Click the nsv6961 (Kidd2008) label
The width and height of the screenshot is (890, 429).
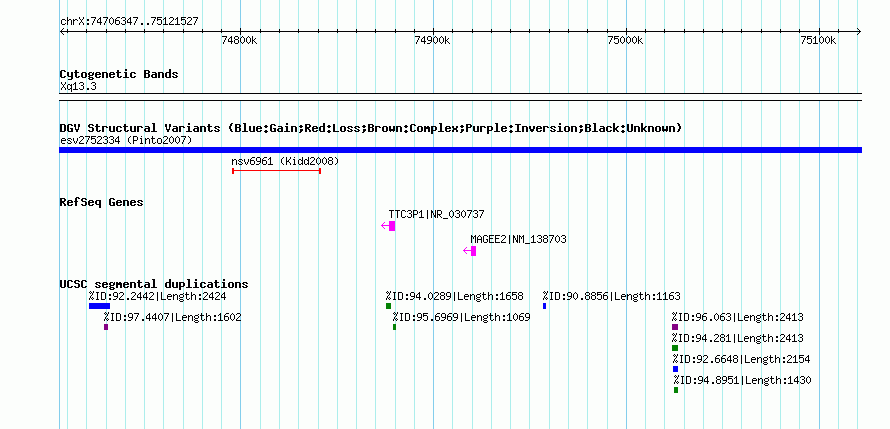(x=285, y=161)
